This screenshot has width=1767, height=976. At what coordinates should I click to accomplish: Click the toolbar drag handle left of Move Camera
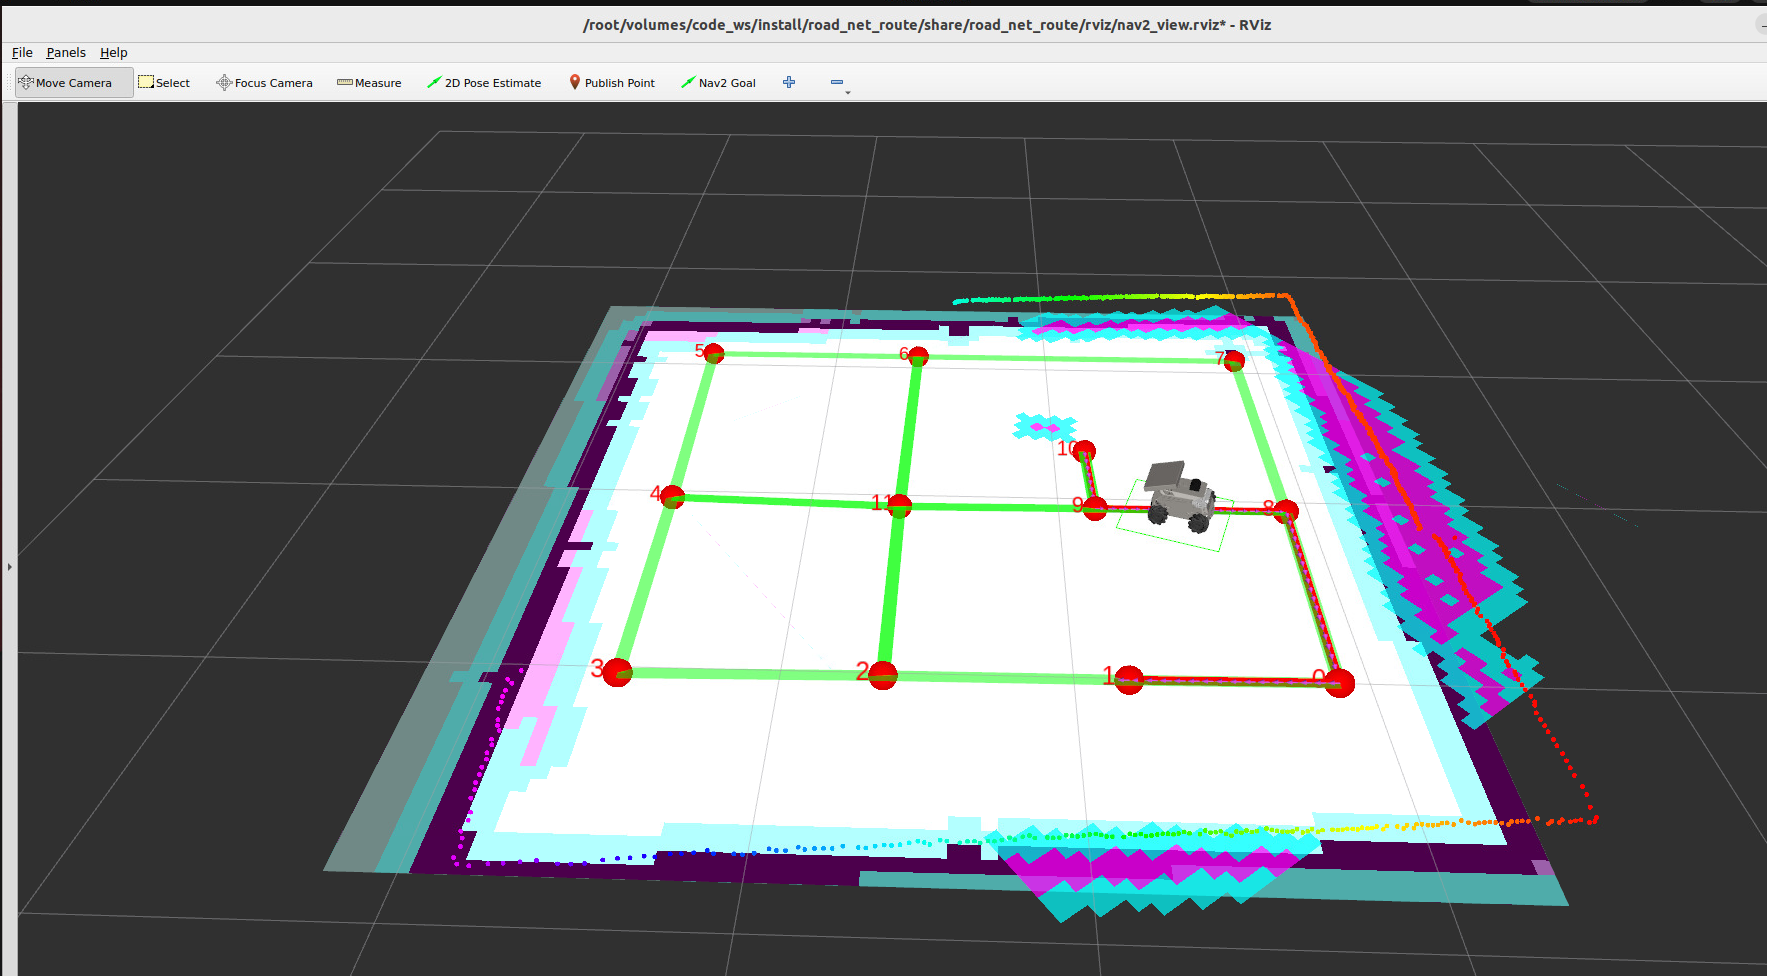click(11, 83)
